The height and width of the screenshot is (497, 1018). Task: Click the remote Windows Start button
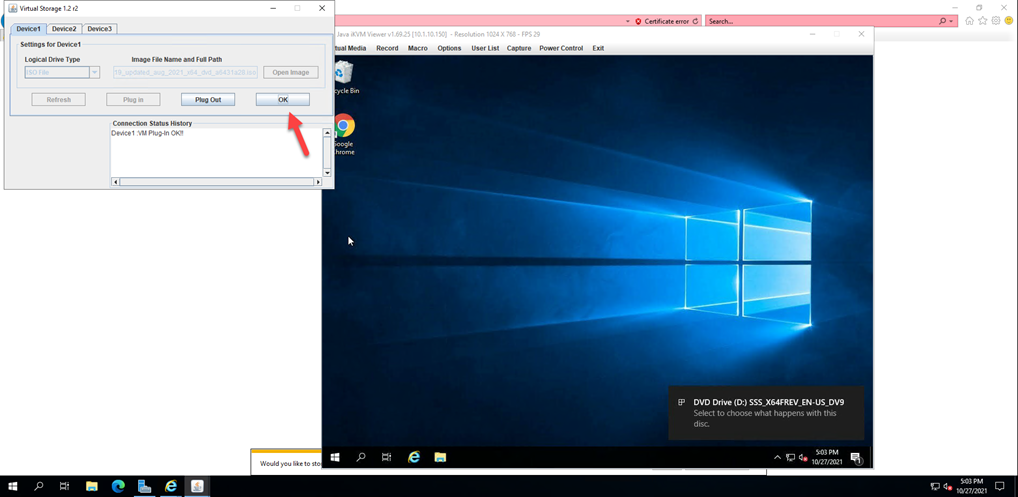[335, 457]
